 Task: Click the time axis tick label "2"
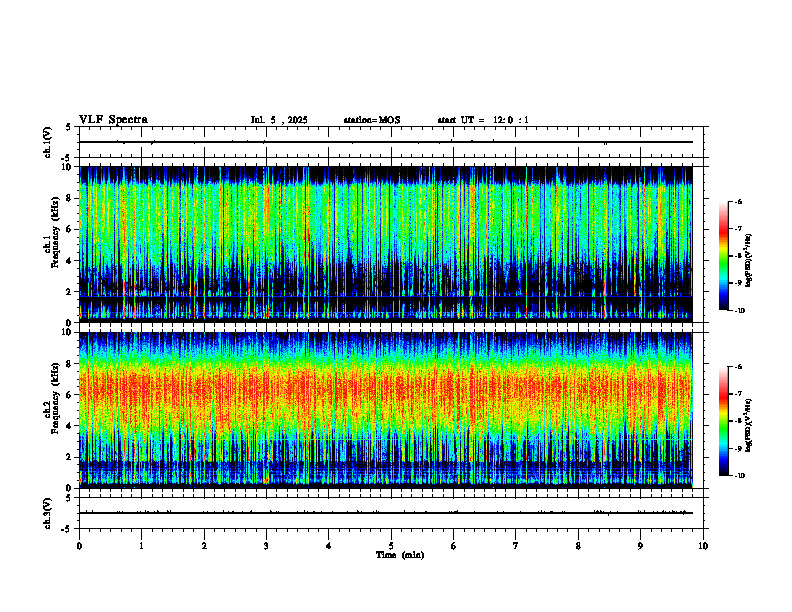[204, 546]
